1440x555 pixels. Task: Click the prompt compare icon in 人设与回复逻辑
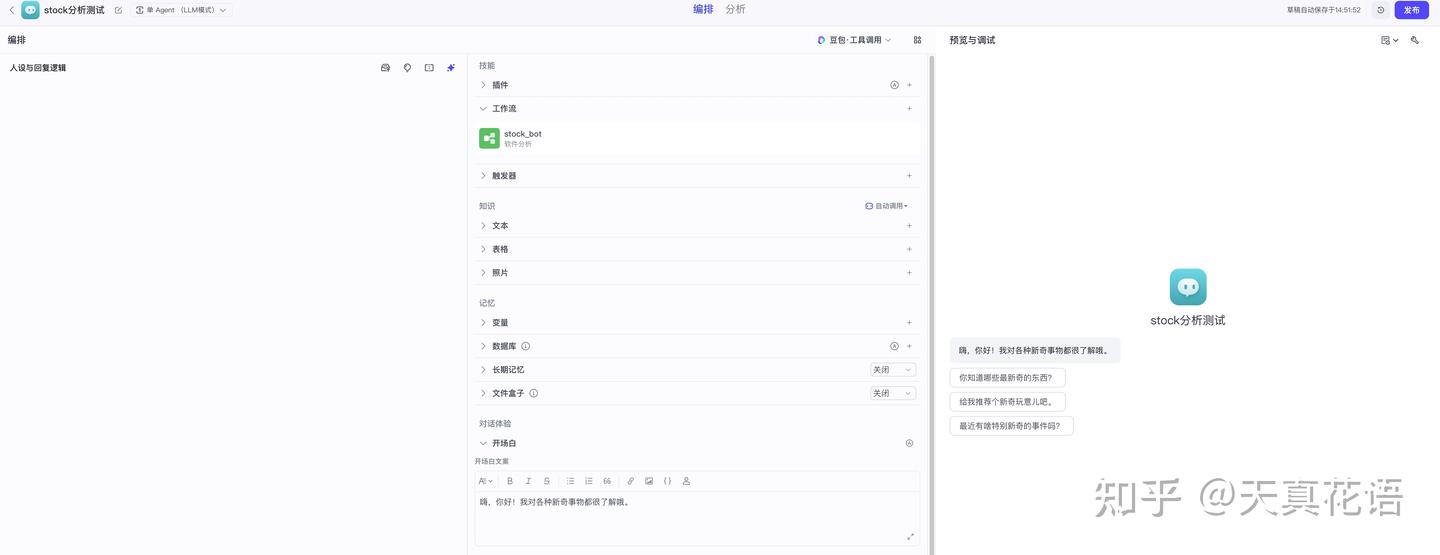point(429,68)
